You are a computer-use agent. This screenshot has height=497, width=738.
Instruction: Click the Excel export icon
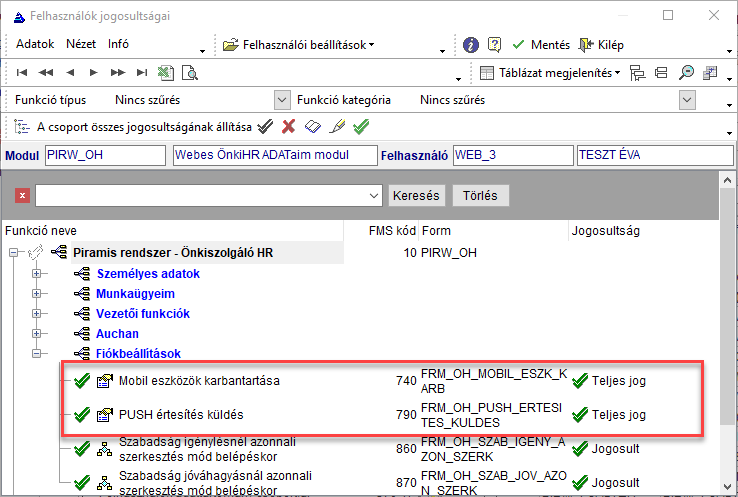click(166, 72)
